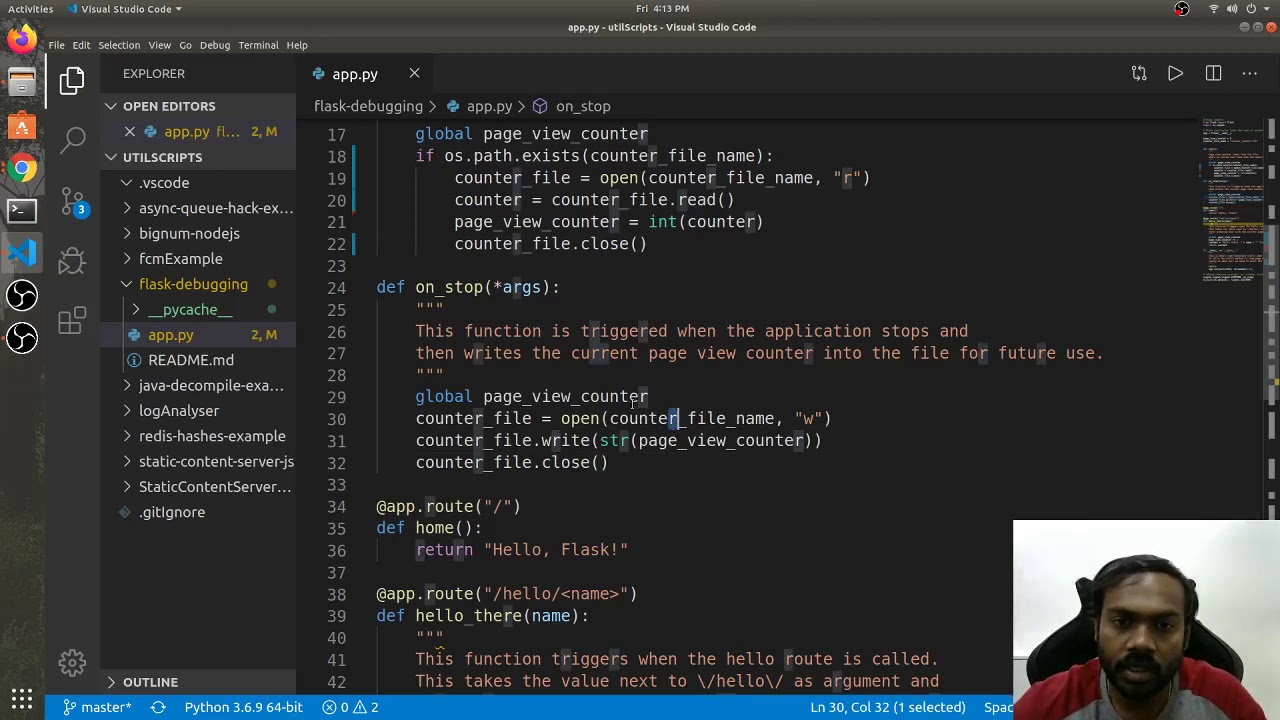
Task: Open the errors and warnings status indicator
Action: coord(350,707)
